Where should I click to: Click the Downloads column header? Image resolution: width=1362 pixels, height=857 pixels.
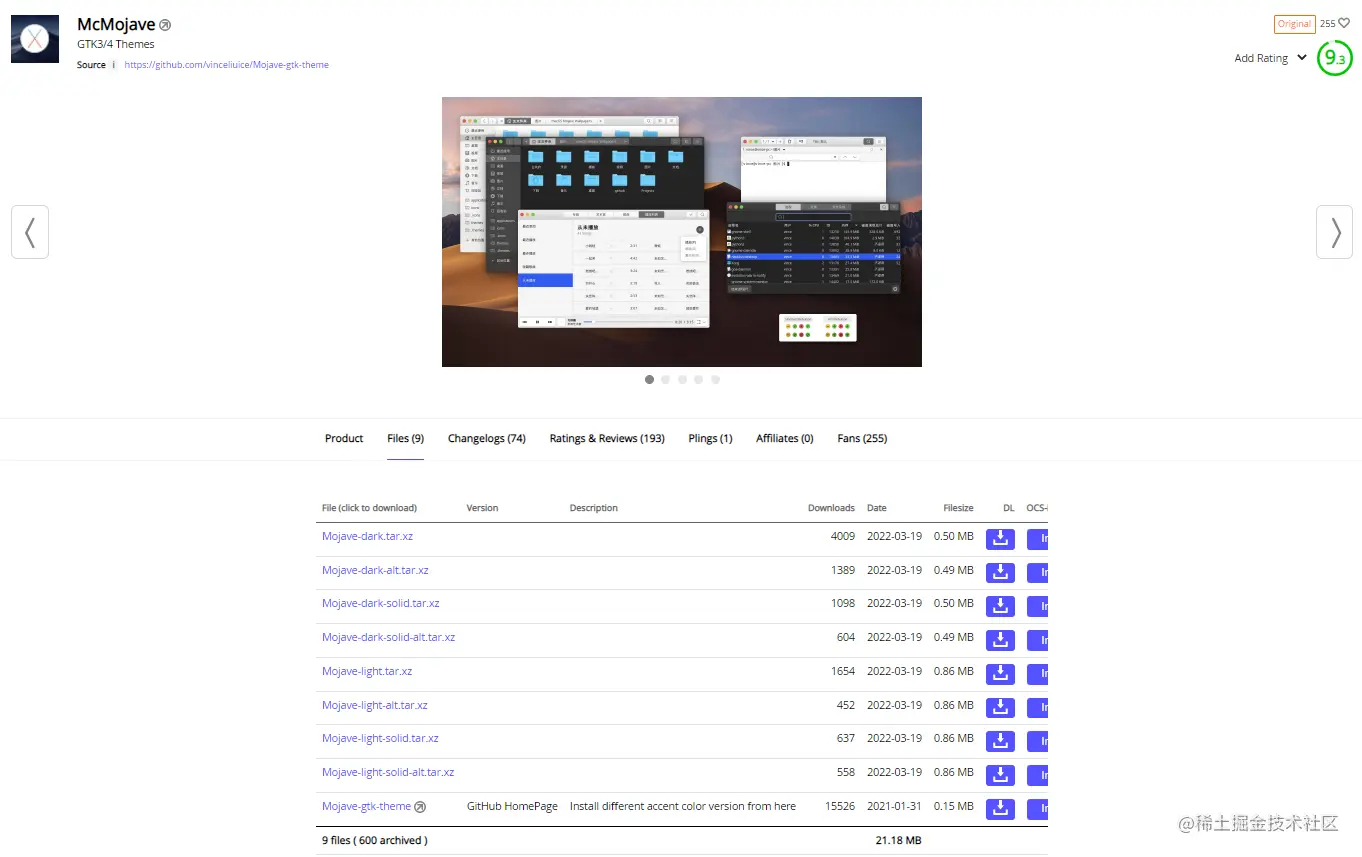[831, 508]
